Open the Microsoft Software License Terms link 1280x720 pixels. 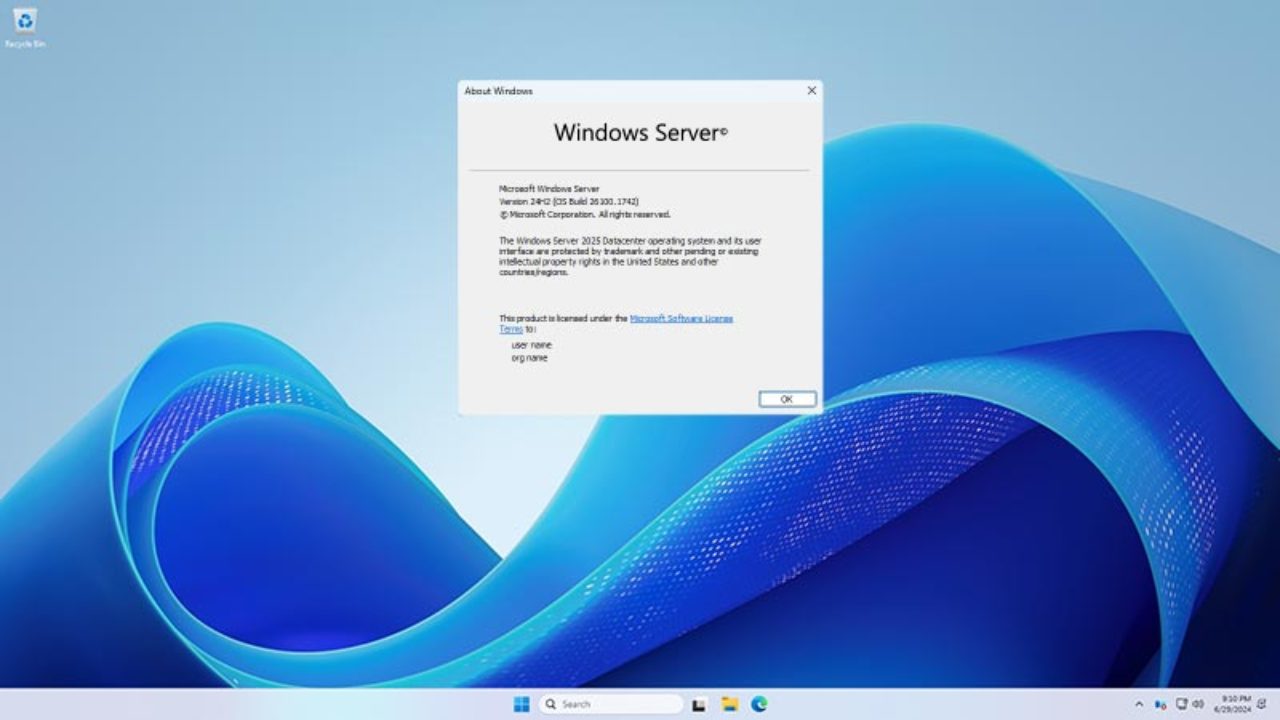click(680, 317)
